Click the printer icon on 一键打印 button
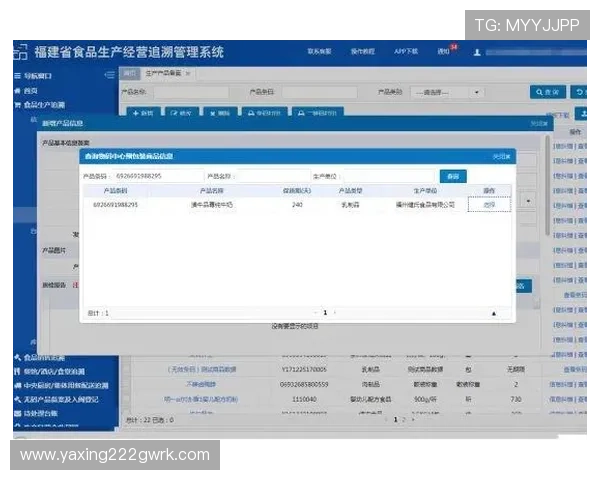600x480 pixels. [x=301, y=113]
